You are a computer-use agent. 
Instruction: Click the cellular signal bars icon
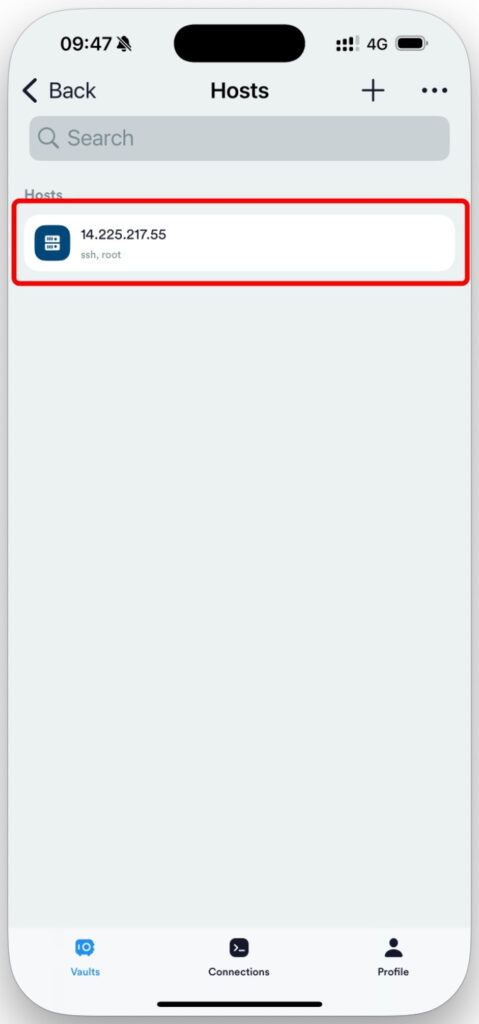tap(347, 44)
